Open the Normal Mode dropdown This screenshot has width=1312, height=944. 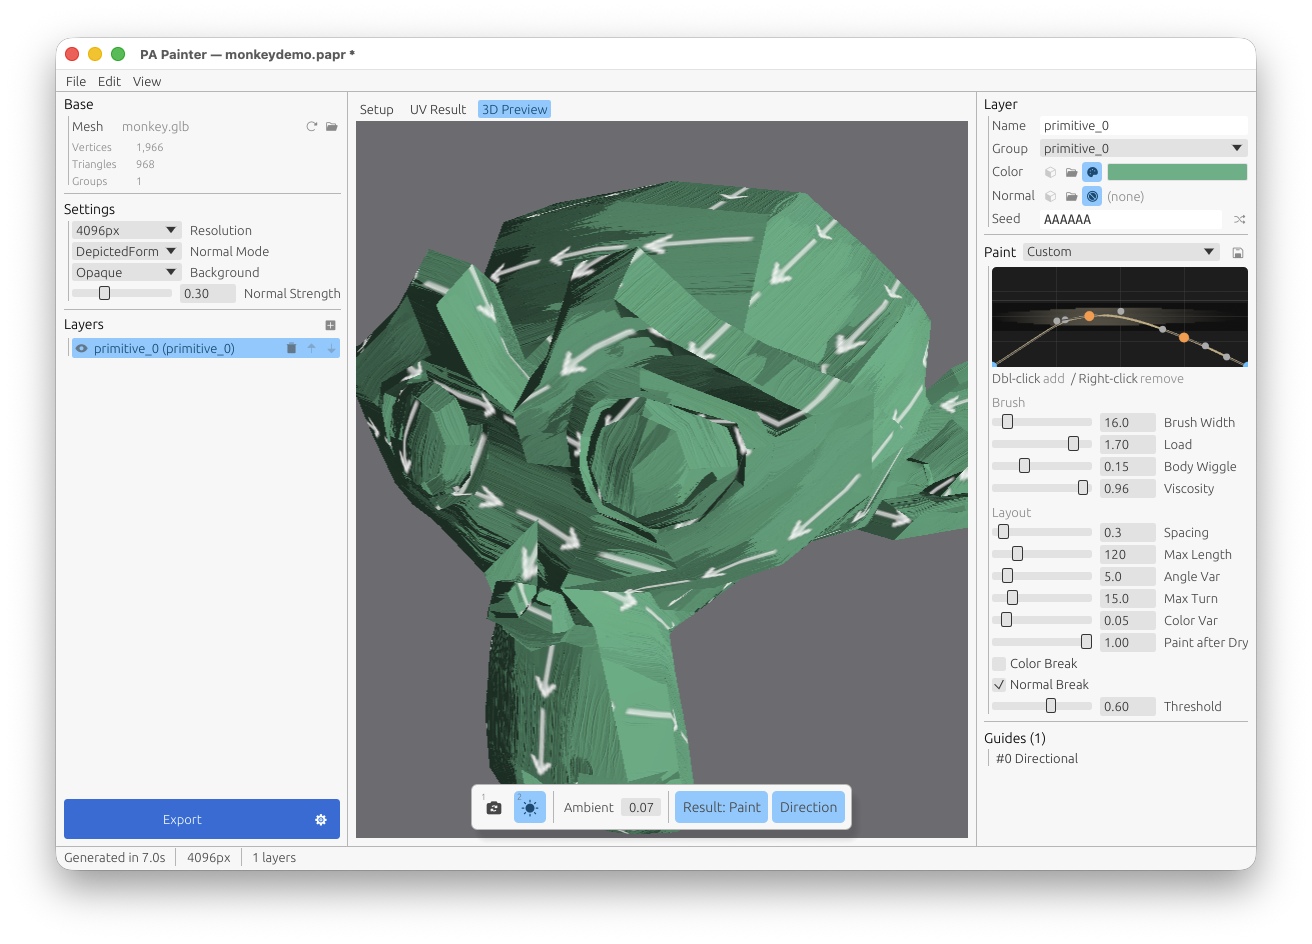126,252
